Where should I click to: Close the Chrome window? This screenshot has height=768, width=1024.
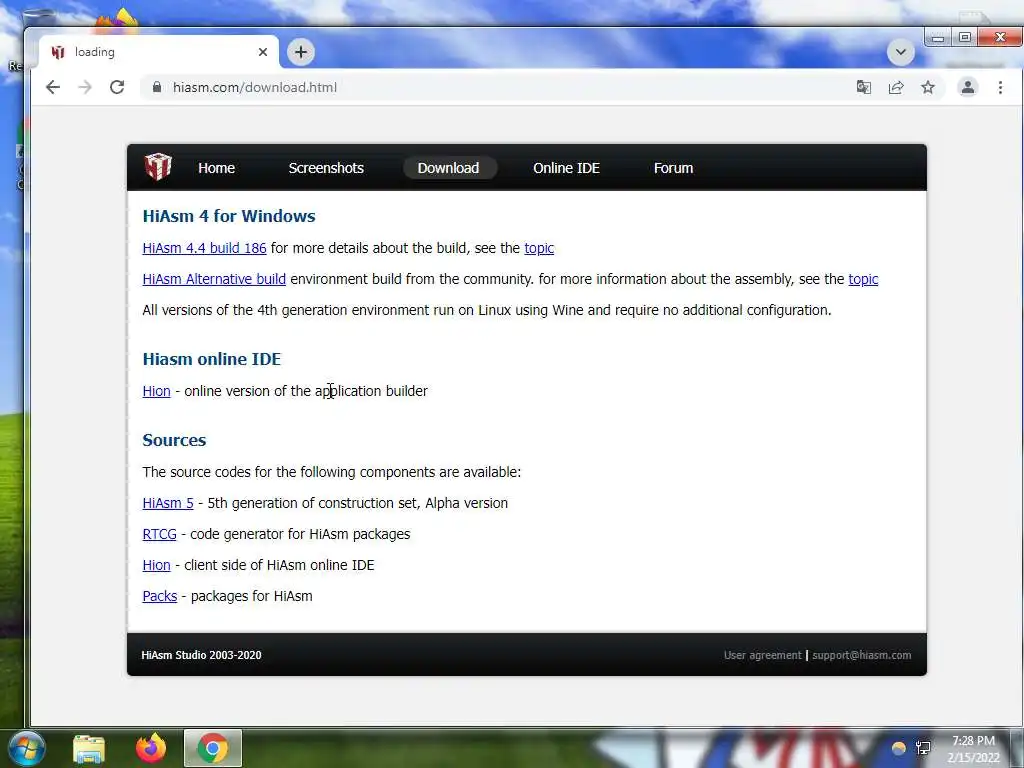point(1000,38)
